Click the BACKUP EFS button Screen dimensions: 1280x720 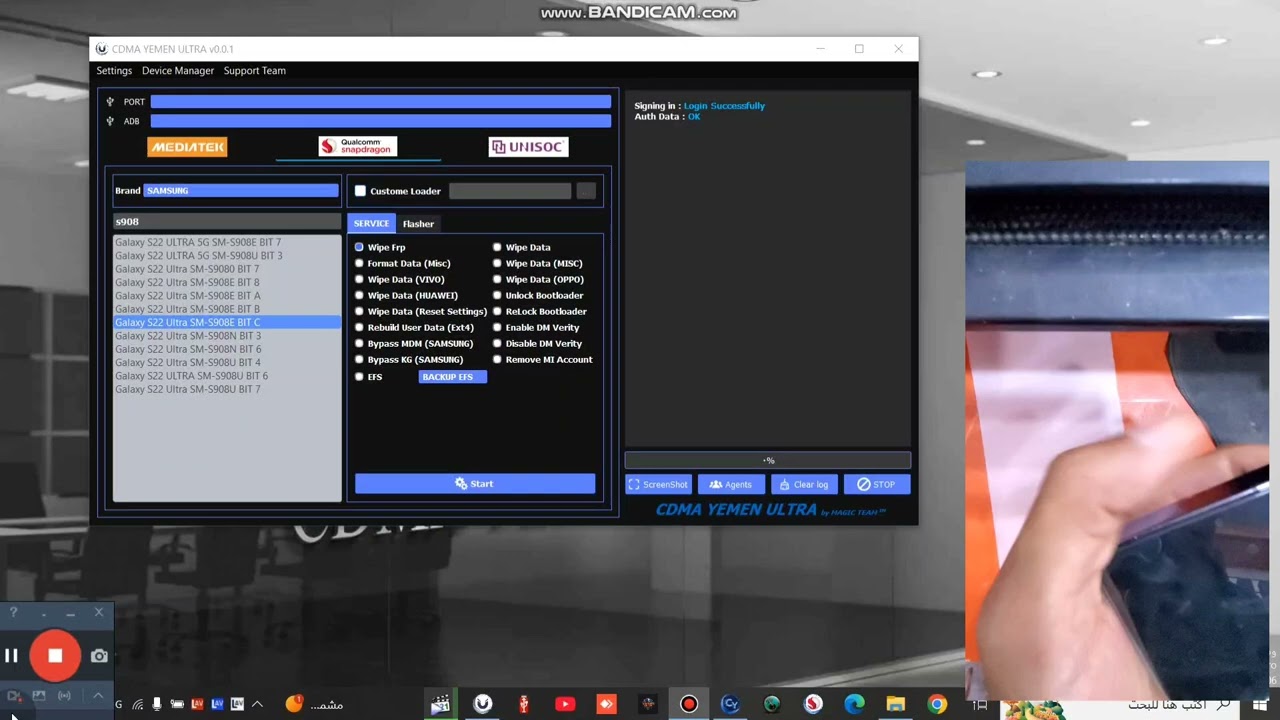[x=453, y=377]
